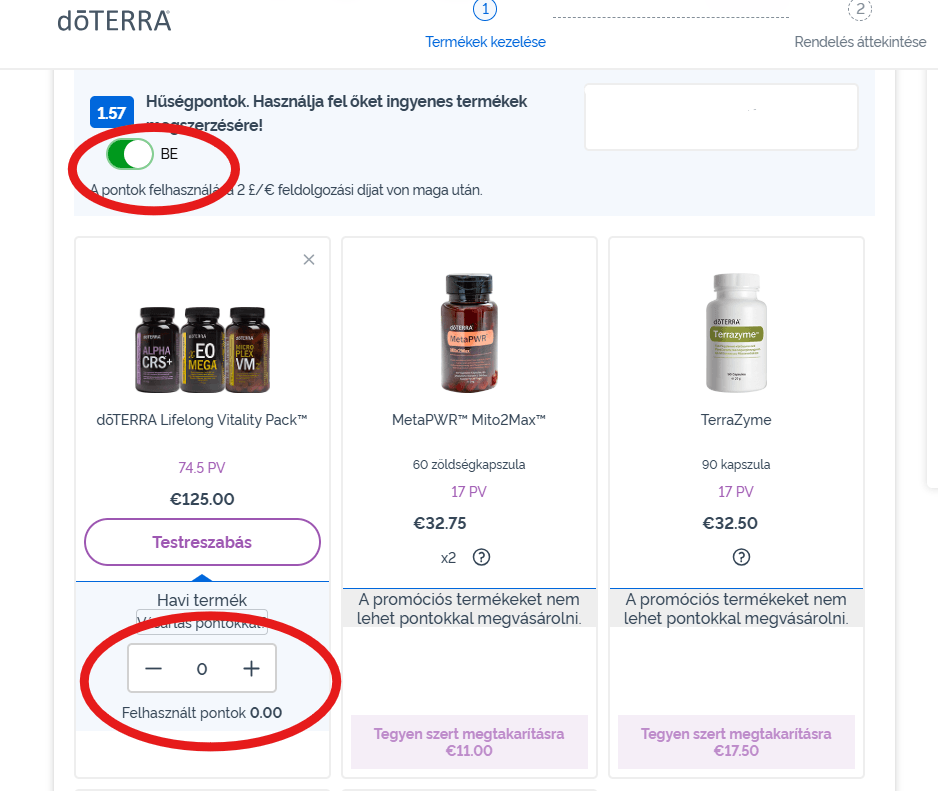Toggle loyalty points switch off

click(x=131, y=154)
